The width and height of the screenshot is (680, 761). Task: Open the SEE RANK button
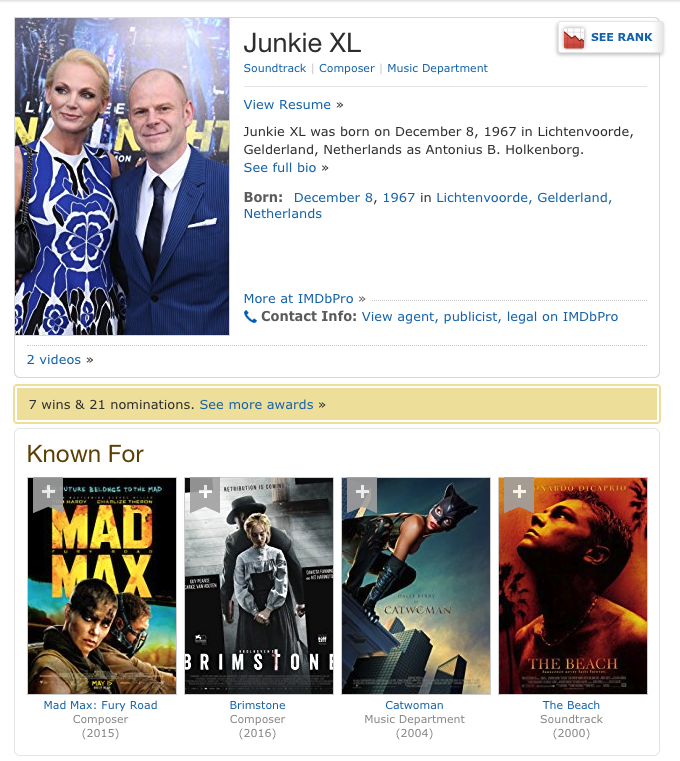pos(610,37)
